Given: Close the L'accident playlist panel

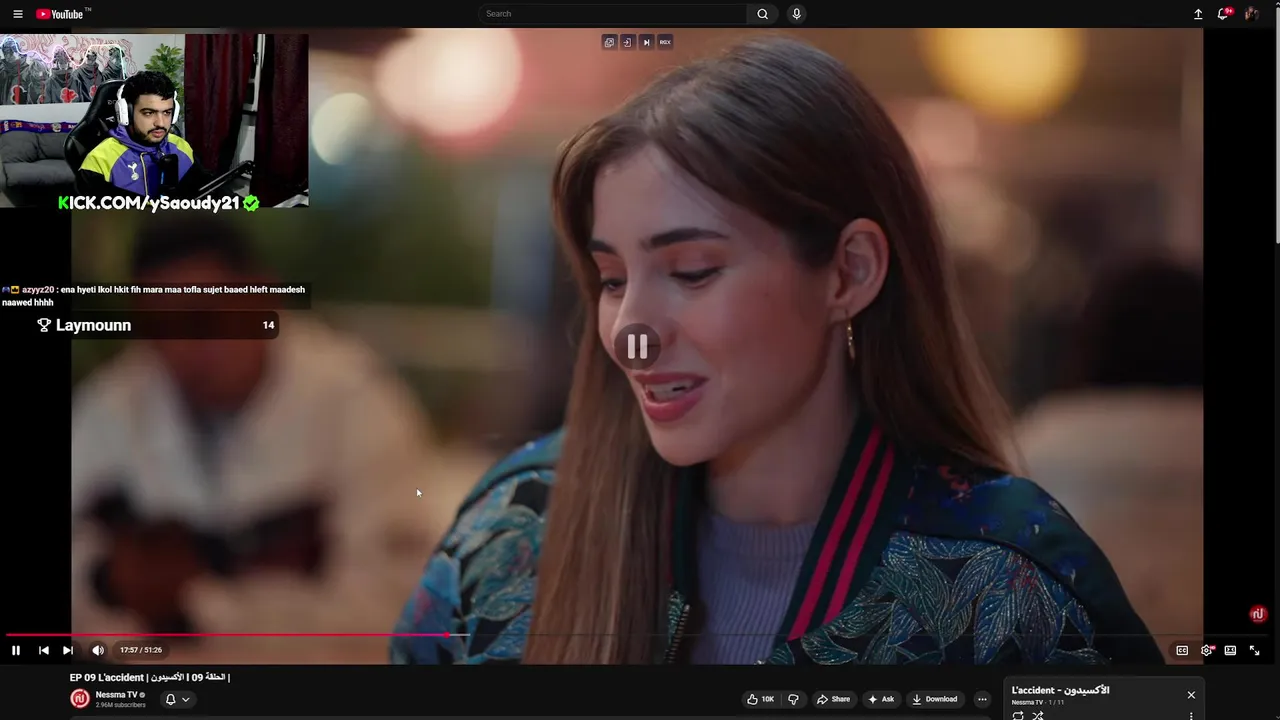Looking at the screenshot, I should click(1191, 695).
